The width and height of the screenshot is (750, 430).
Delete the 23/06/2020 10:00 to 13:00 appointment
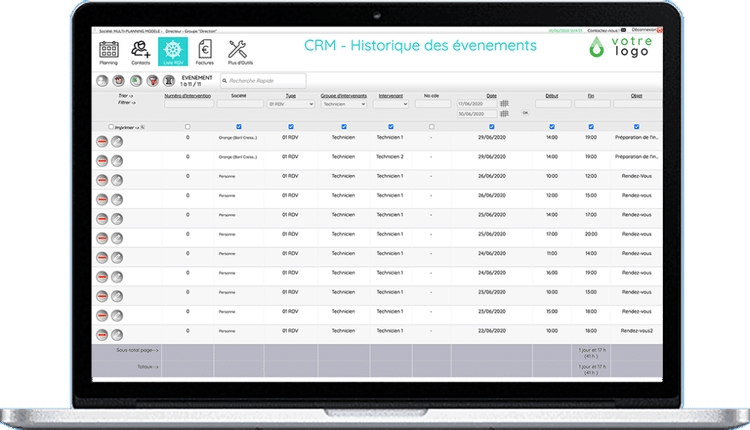[x=102, y=296]
